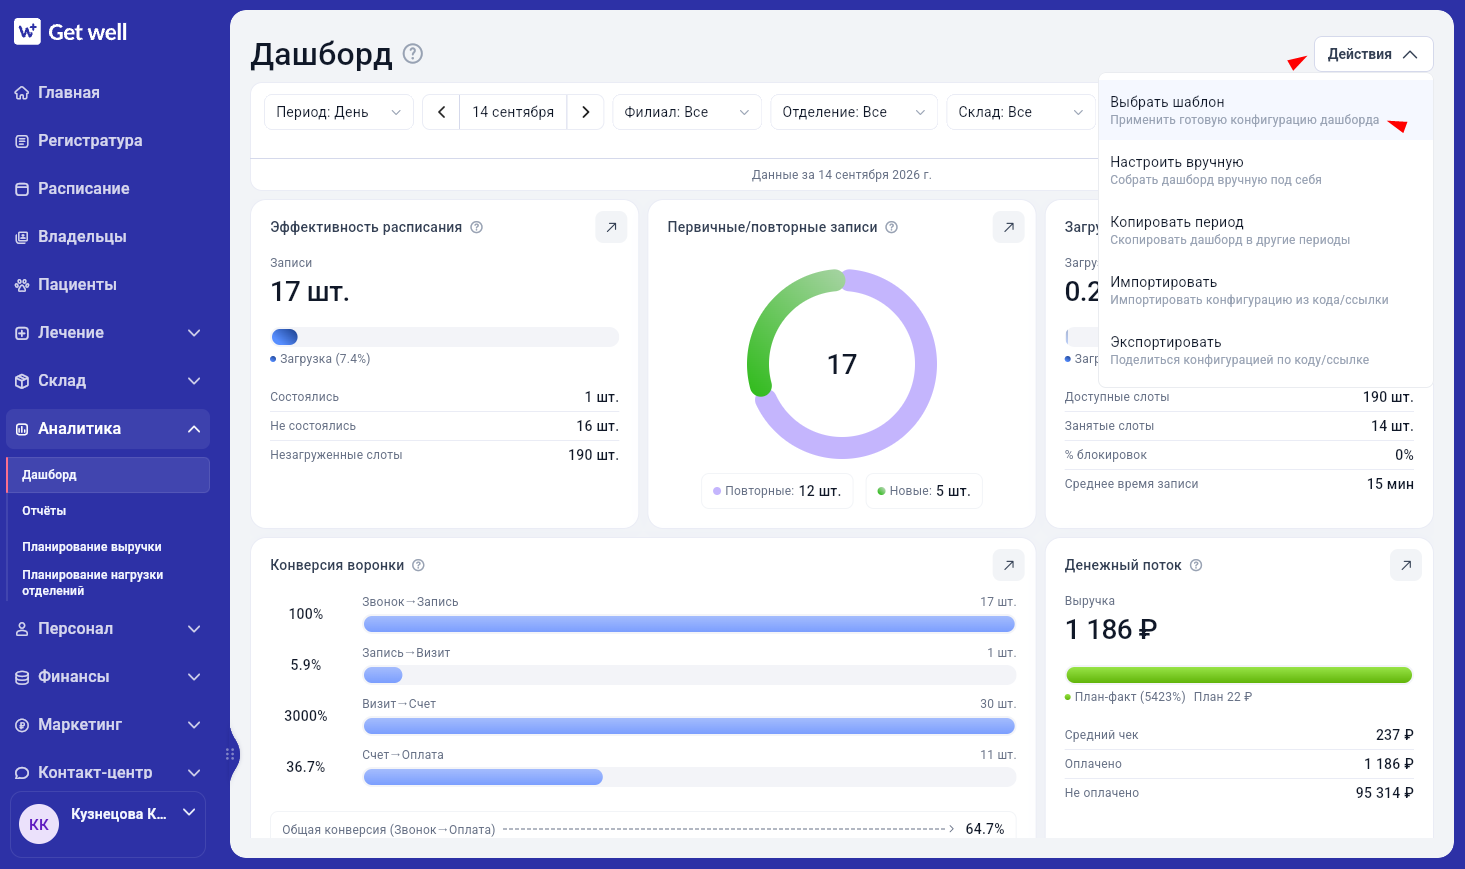The height and width of the screenshot is (869, 1465).
Task: Go to previous day arrow
Action: click(x=441, y=112)
